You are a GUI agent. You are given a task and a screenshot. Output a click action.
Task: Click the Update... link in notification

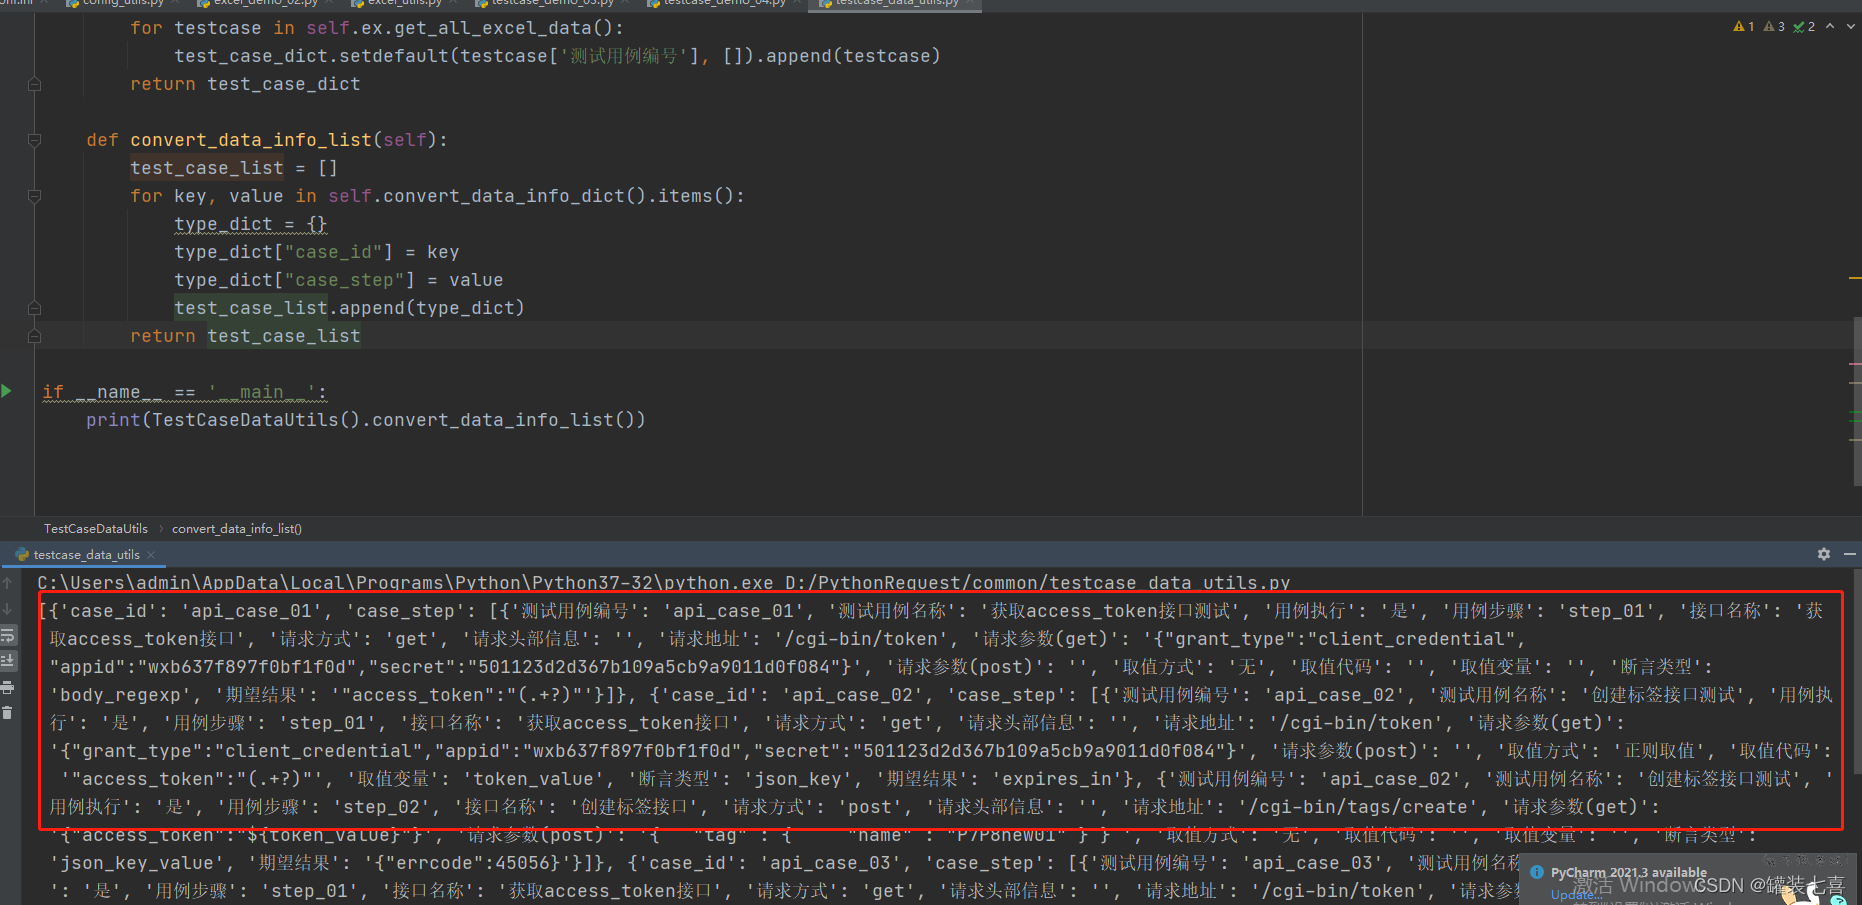pos(1576,896)
